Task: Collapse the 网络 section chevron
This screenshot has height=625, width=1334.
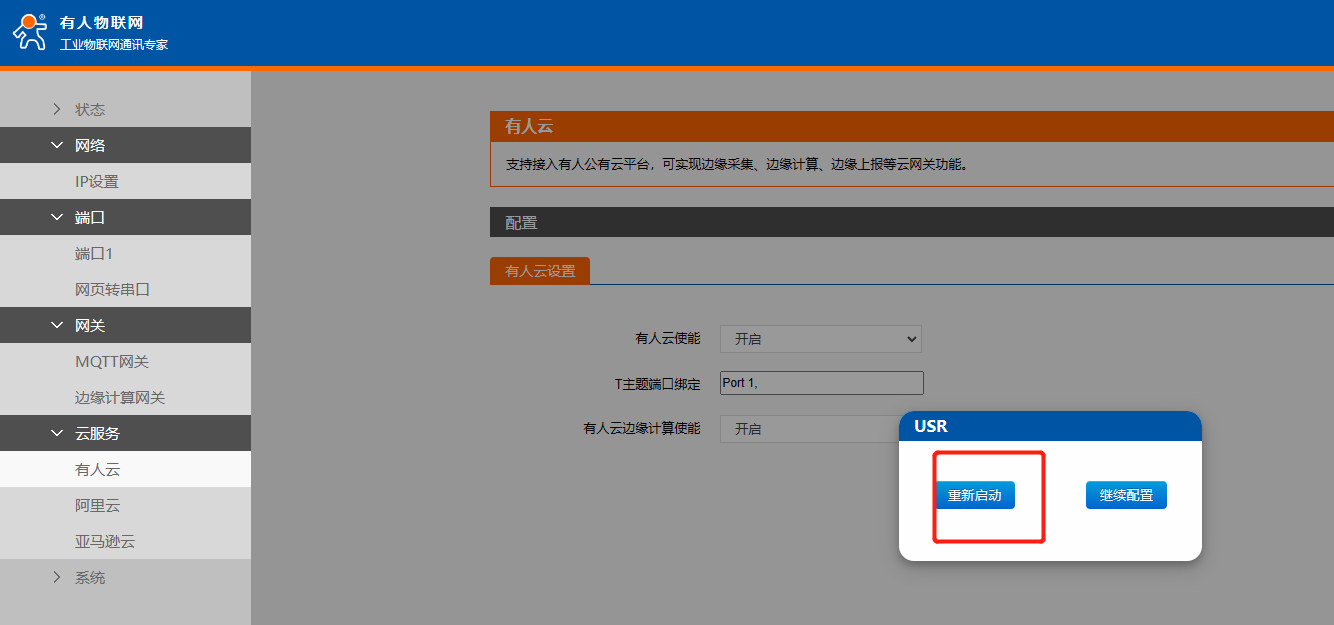Action: (x=57, y=145)
